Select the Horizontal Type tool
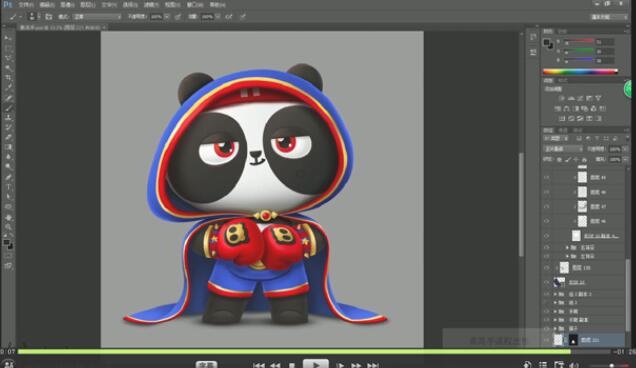This screenshot has height=368, width=636. click(x=8, y=187)
